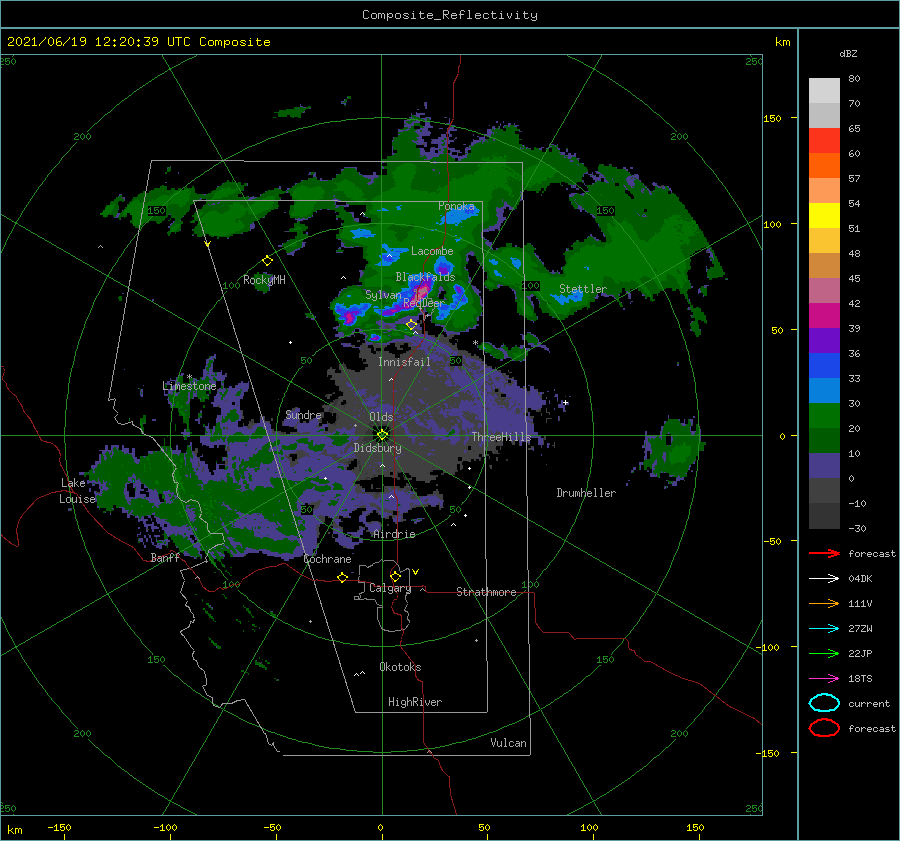
Task: Select the 20 dBZ green color swatch
Action: point(824,416)
